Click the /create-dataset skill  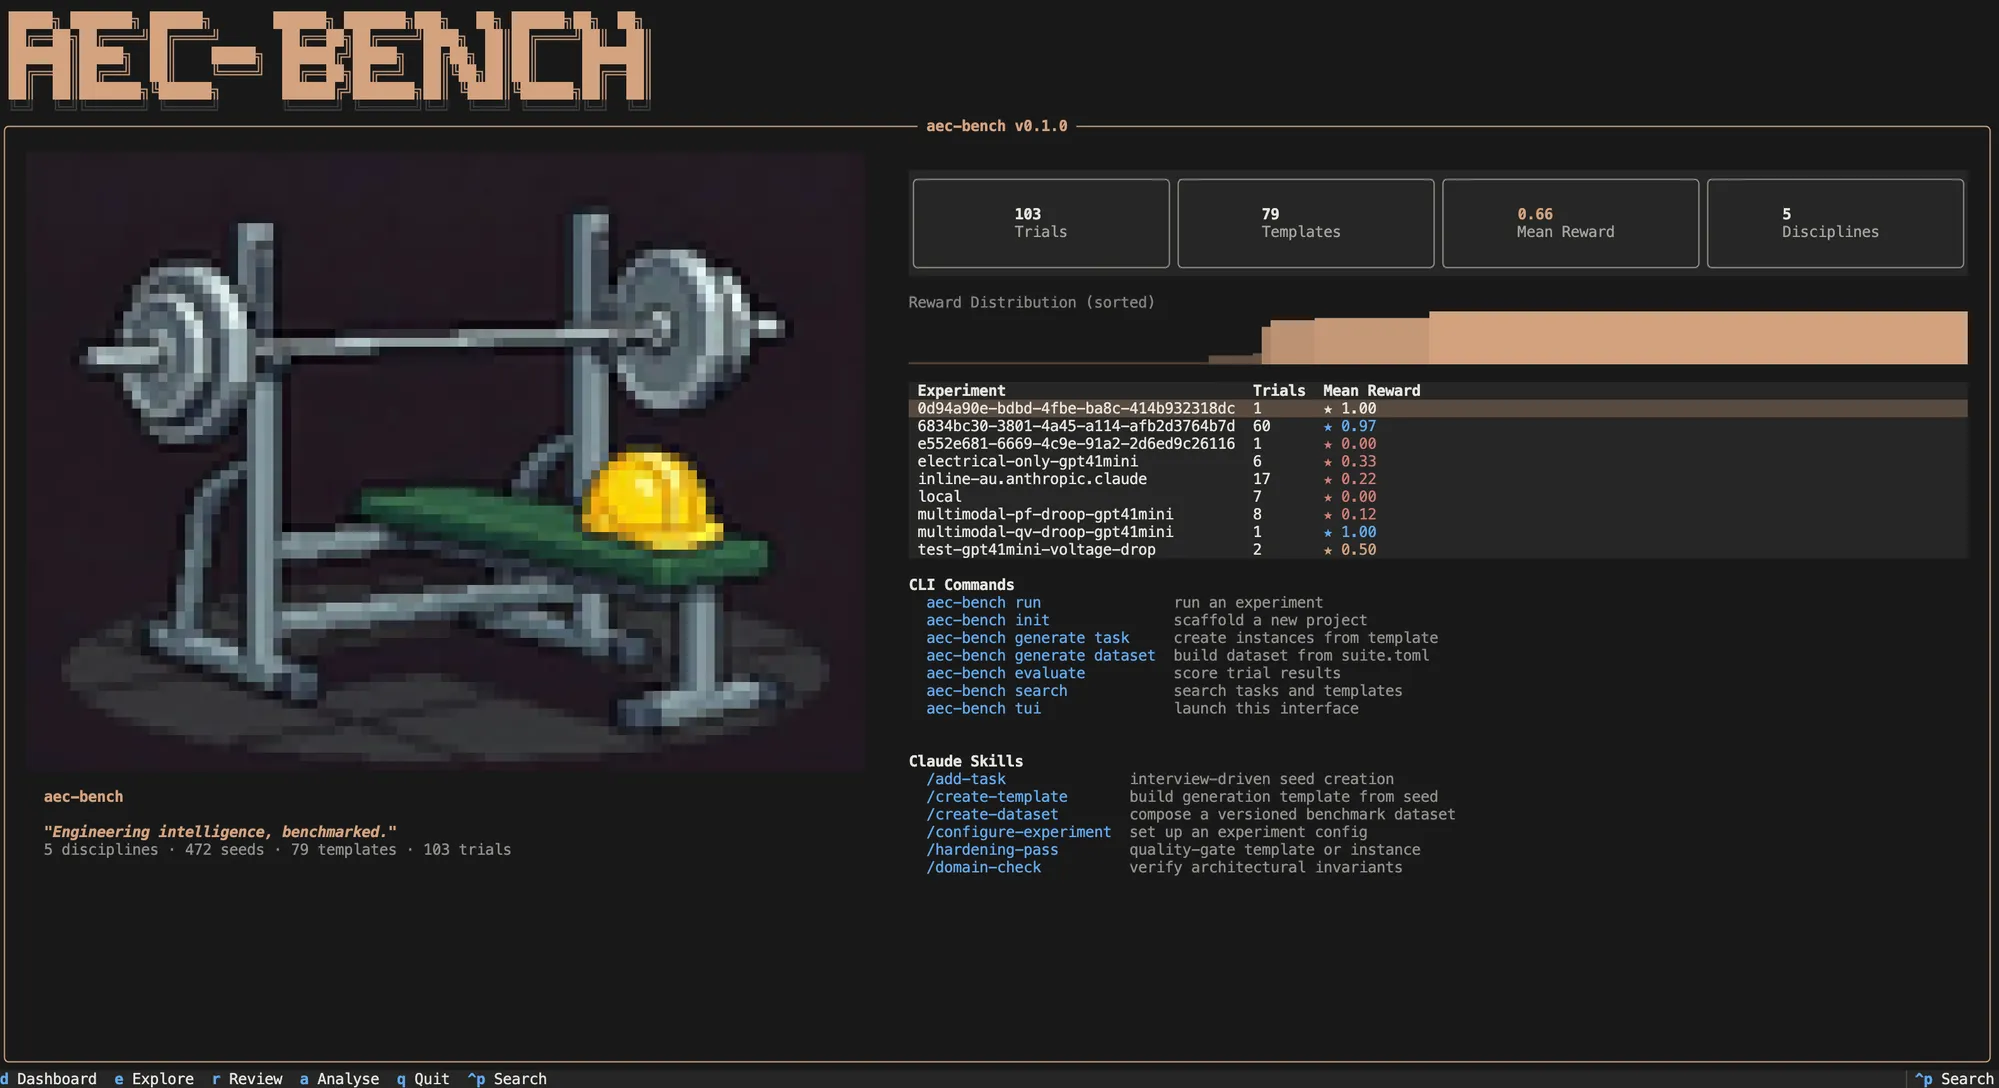[992, 814]
